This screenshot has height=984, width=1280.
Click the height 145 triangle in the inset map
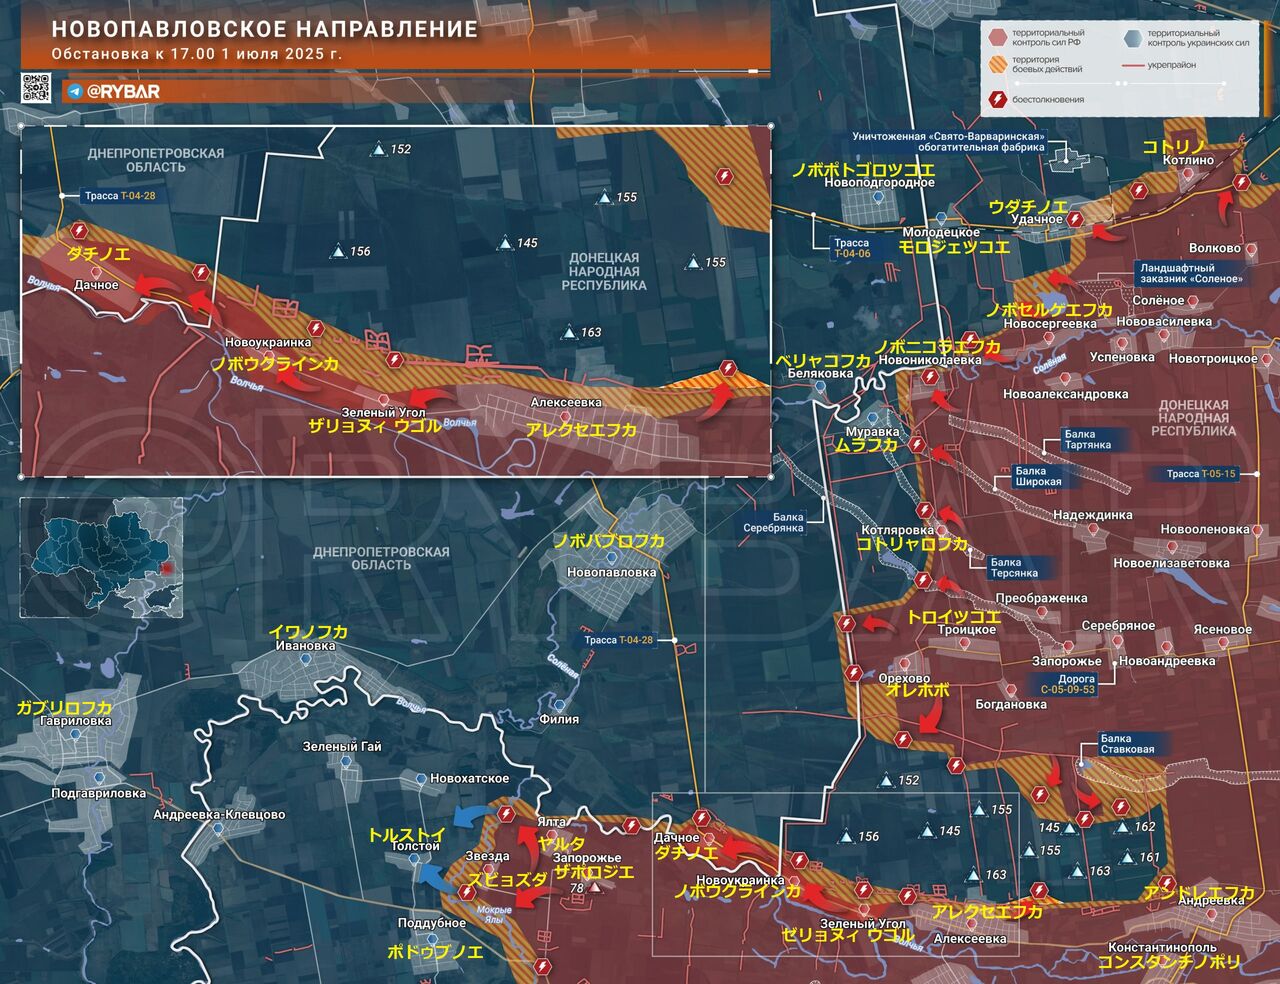[x=506, y=242]
